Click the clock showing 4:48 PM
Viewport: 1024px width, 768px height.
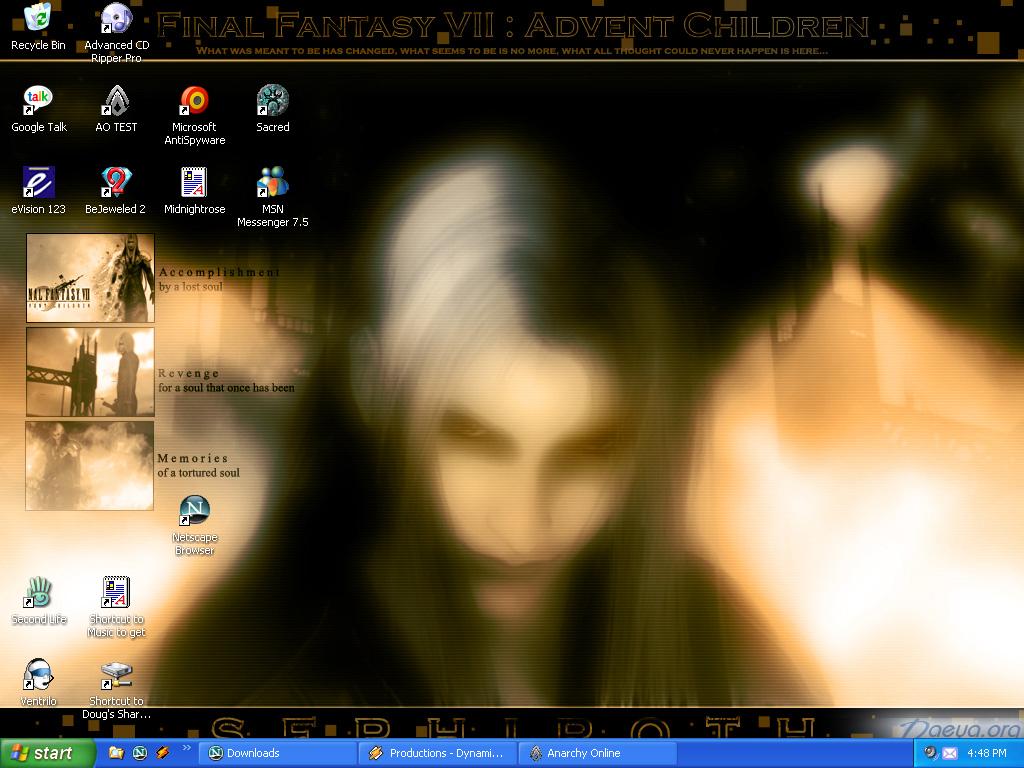click(x=986, y=753)
